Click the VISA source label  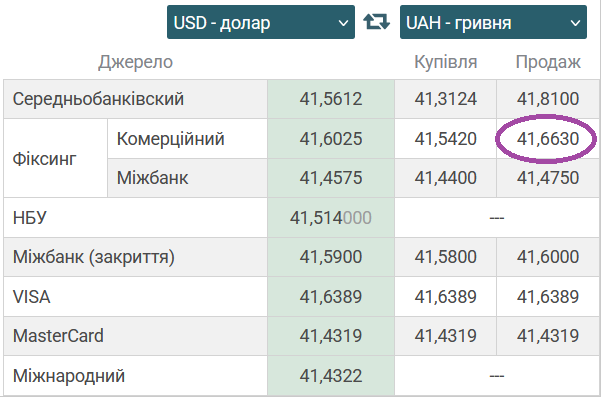(x=31, y=296)
